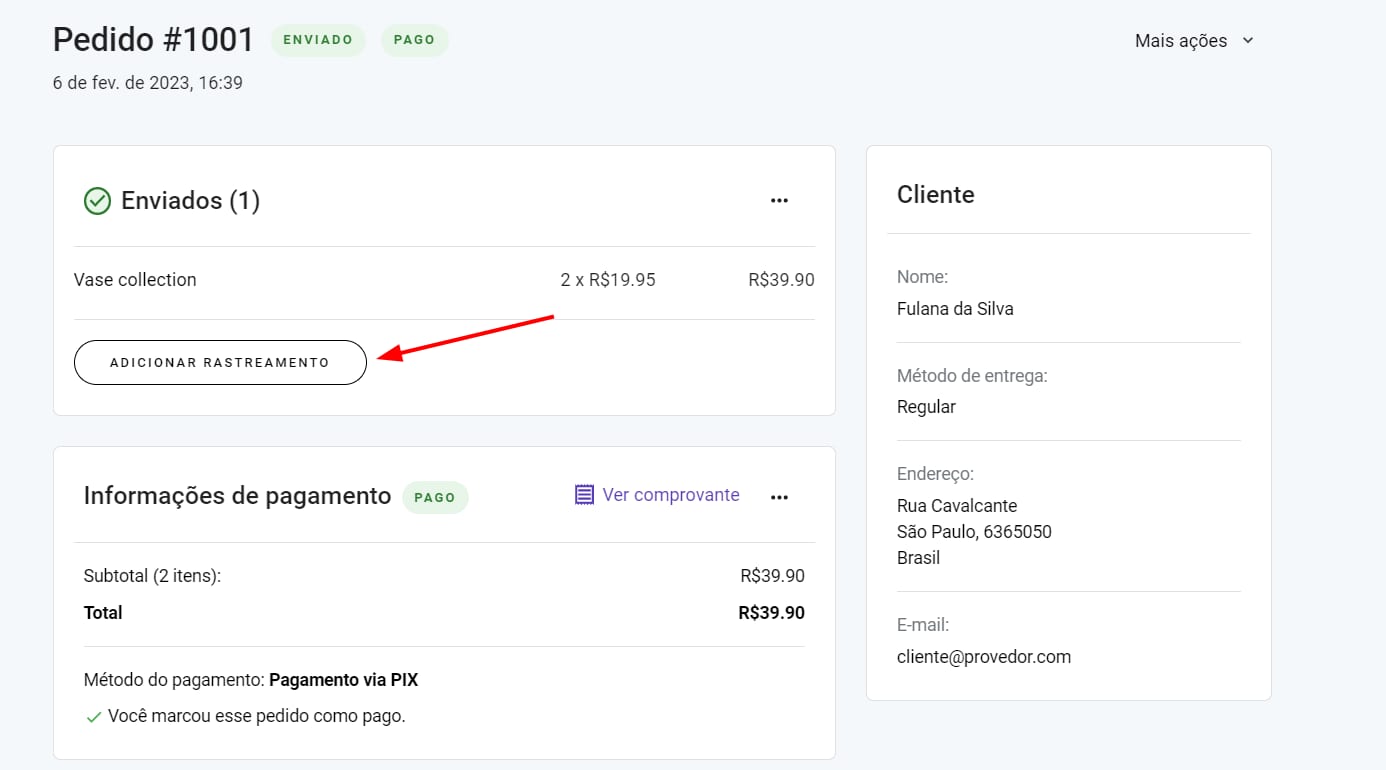Open the three-dot menu in payment card
Screen dimensions: 1386x770
779,497
